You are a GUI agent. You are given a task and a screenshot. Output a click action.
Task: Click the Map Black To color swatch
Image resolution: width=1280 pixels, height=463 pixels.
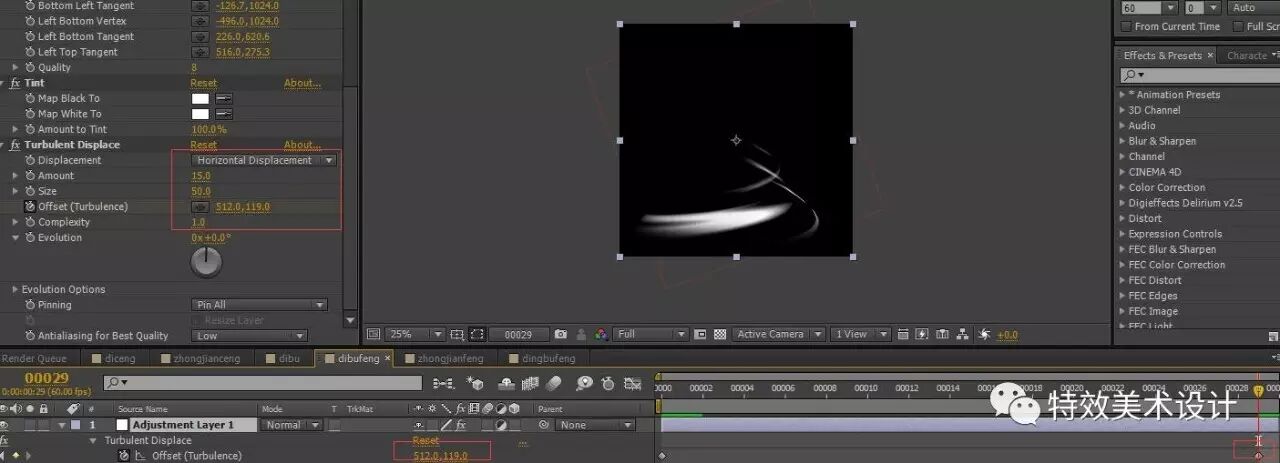tap(200, 99)
